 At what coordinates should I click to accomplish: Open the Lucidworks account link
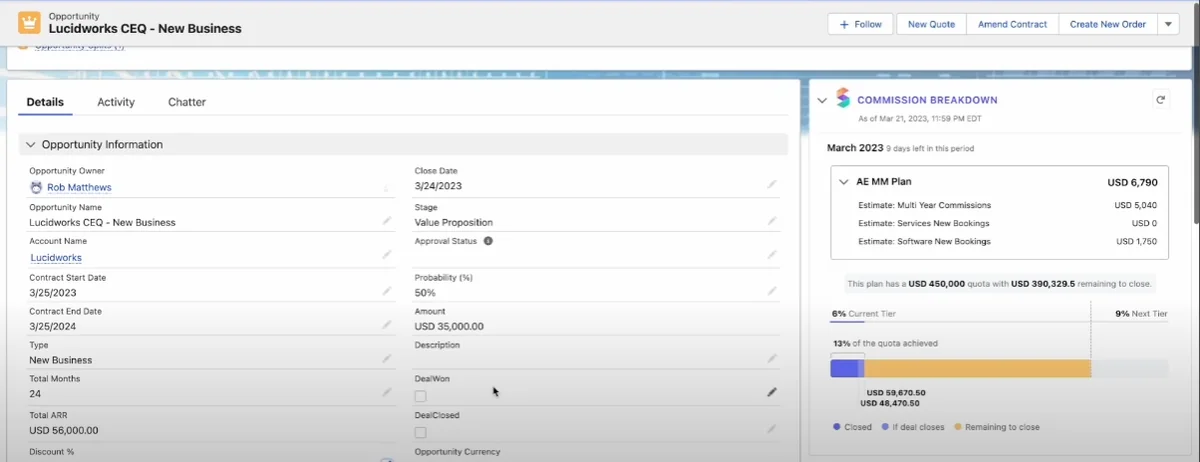point(56,257)
